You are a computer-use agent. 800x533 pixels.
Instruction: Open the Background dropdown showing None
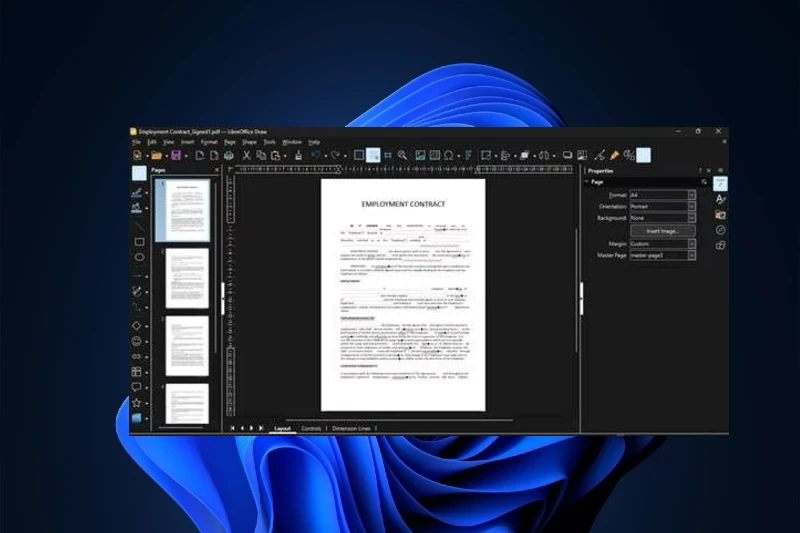point(662,218)
